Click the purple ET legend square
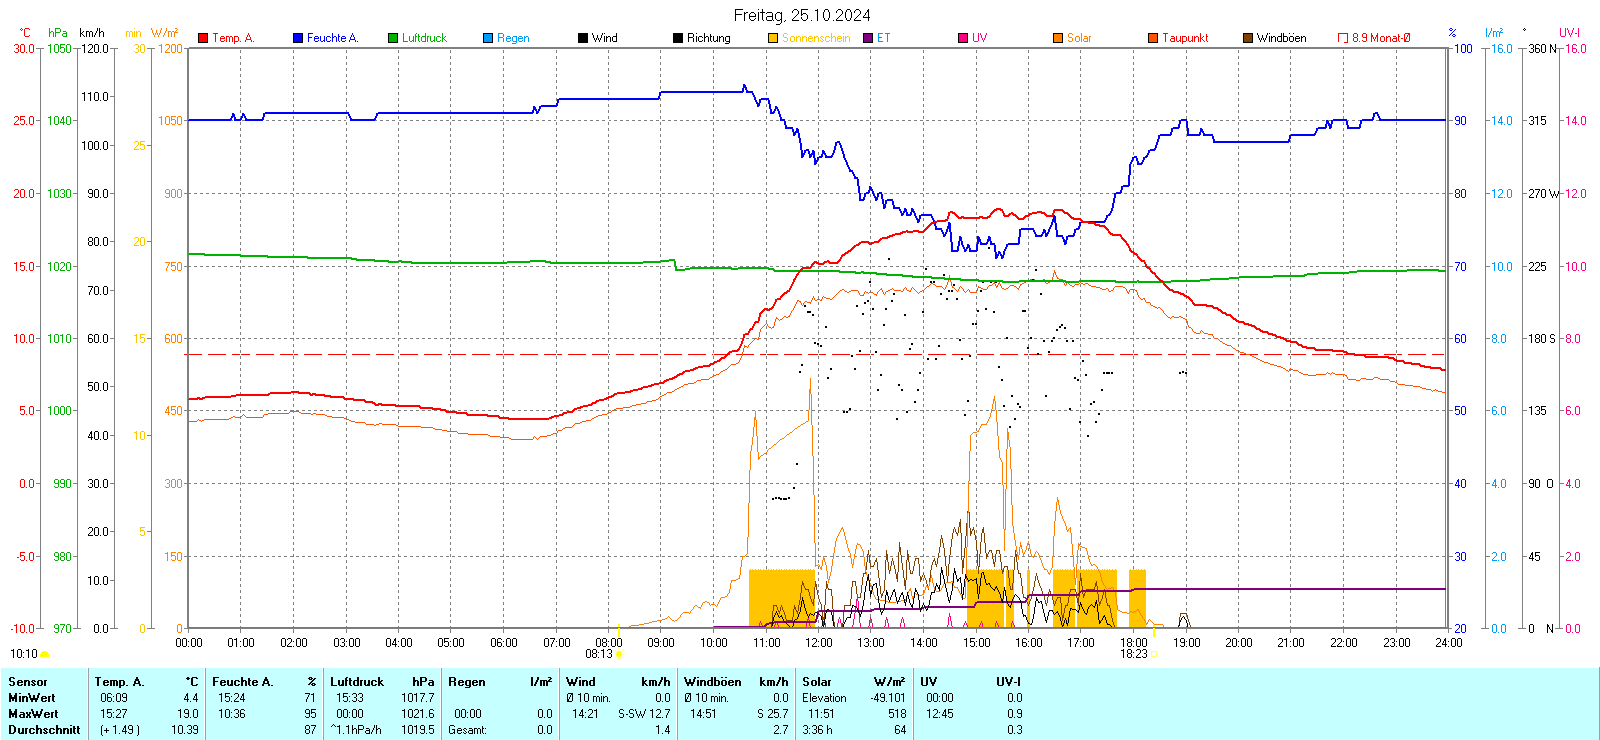The width and height of the screenshot is (1600, 740). tap(868, 38)
